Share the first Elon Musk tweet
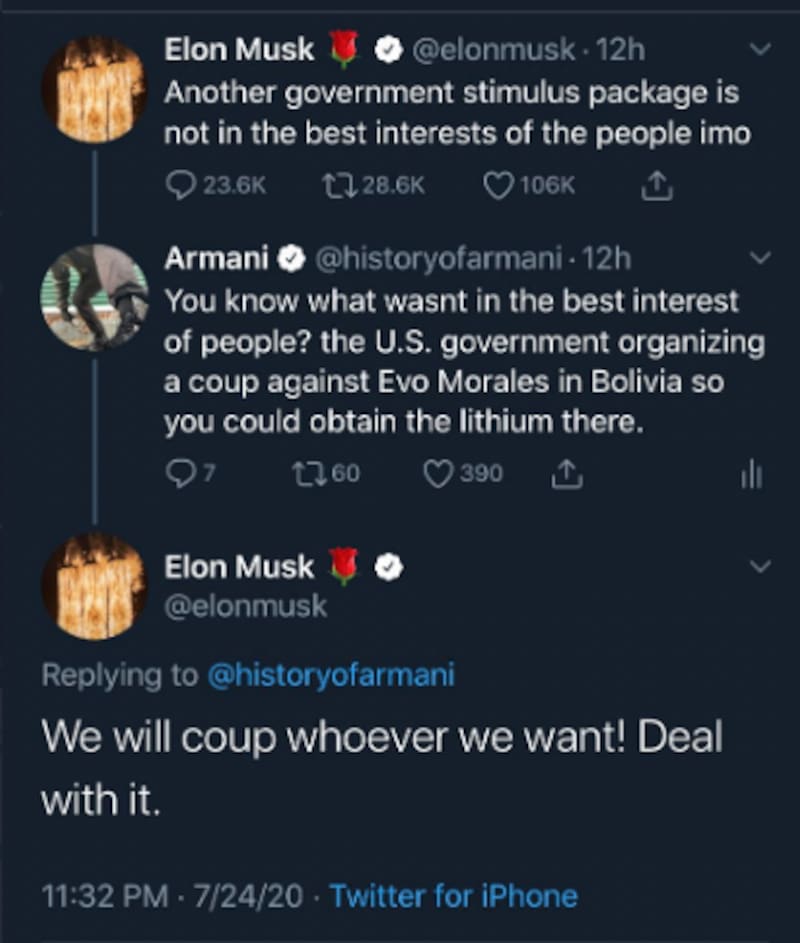Image resolution: width=800 pixels, height=943 pixels. click(x=655, y=185)
